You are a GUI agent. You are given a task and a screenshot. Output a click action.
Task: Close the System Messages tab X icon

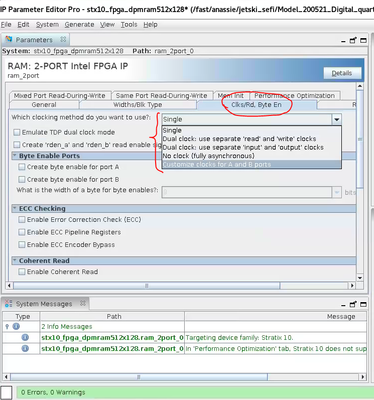83,303
